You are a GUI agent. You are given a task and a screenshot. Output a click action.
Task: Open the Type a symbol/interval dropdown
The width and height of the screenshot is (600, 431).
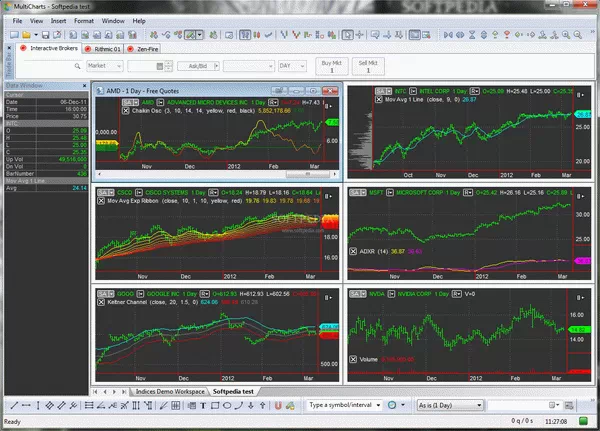(x=378, y=405)
